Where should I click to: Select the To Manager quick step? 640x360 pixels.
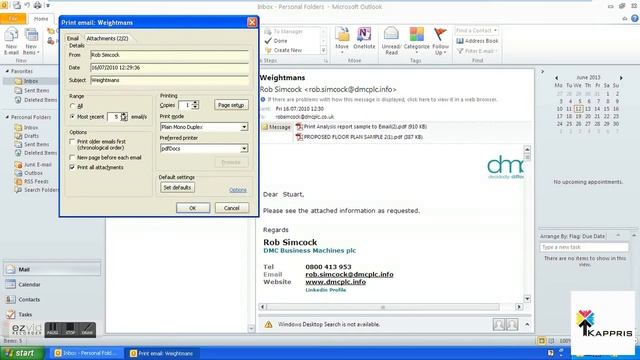point(284,31)
